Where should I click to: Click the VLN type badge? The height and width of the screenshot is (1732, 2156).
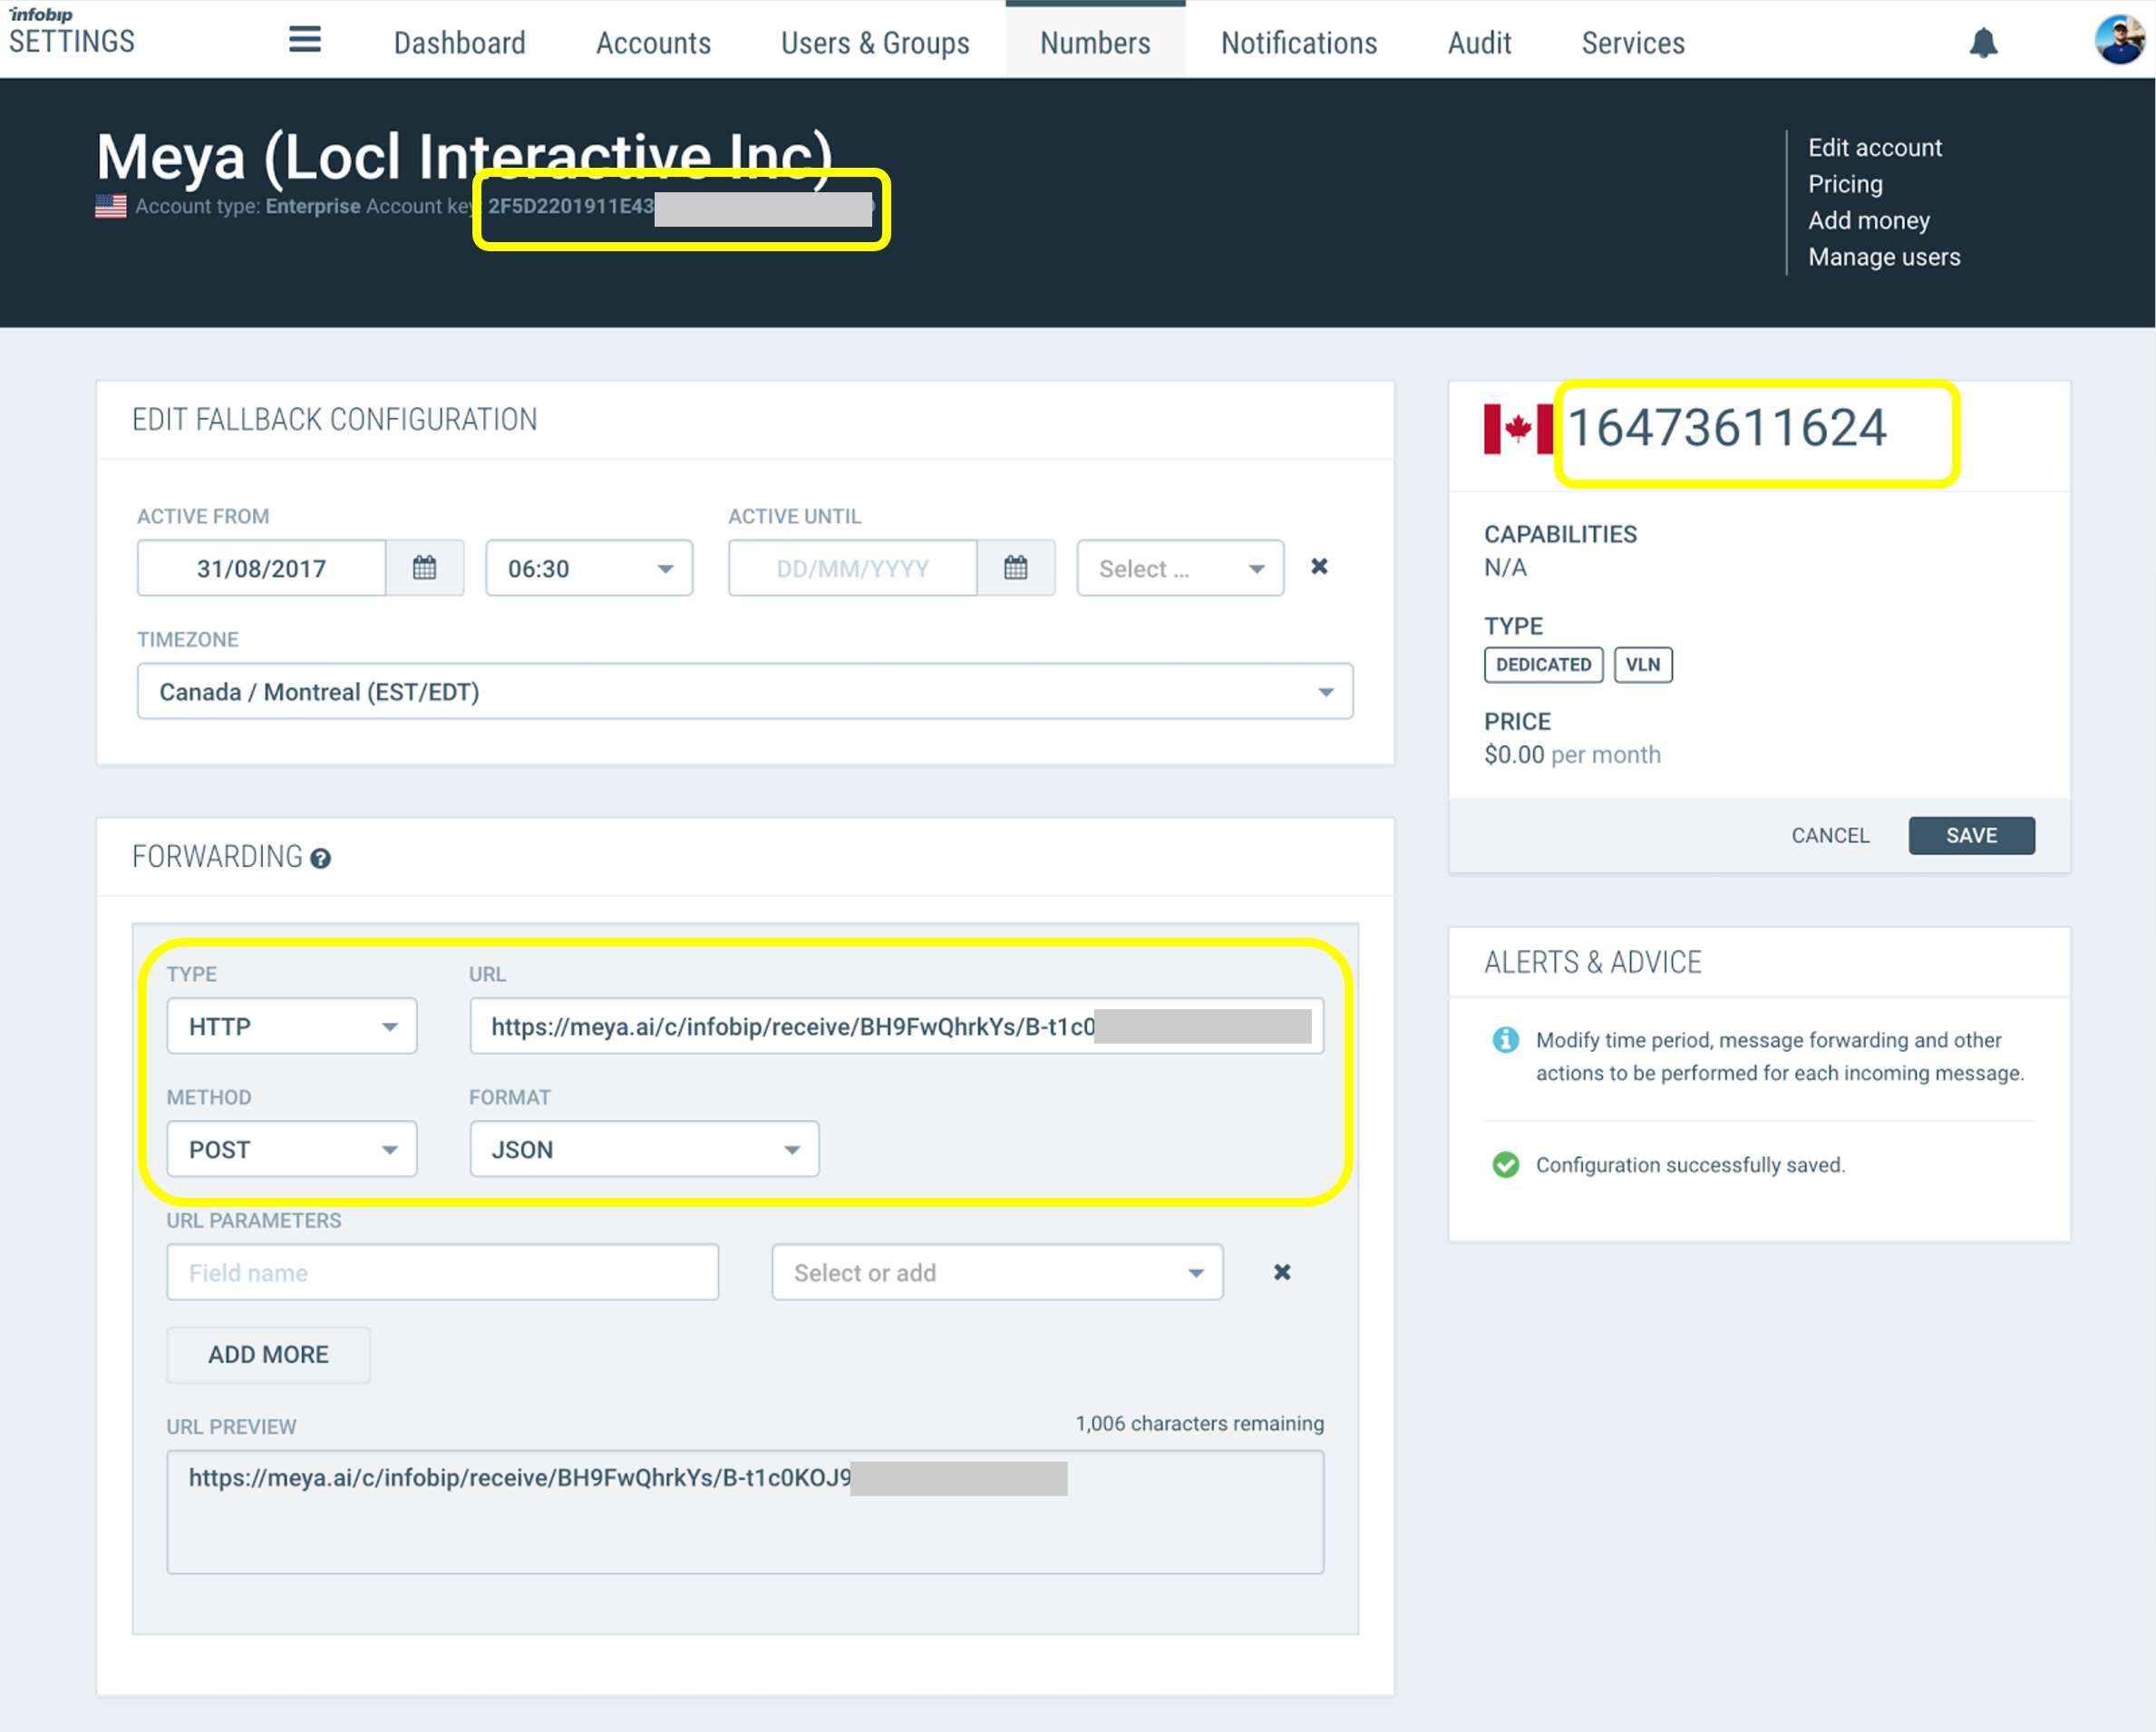1642,664
